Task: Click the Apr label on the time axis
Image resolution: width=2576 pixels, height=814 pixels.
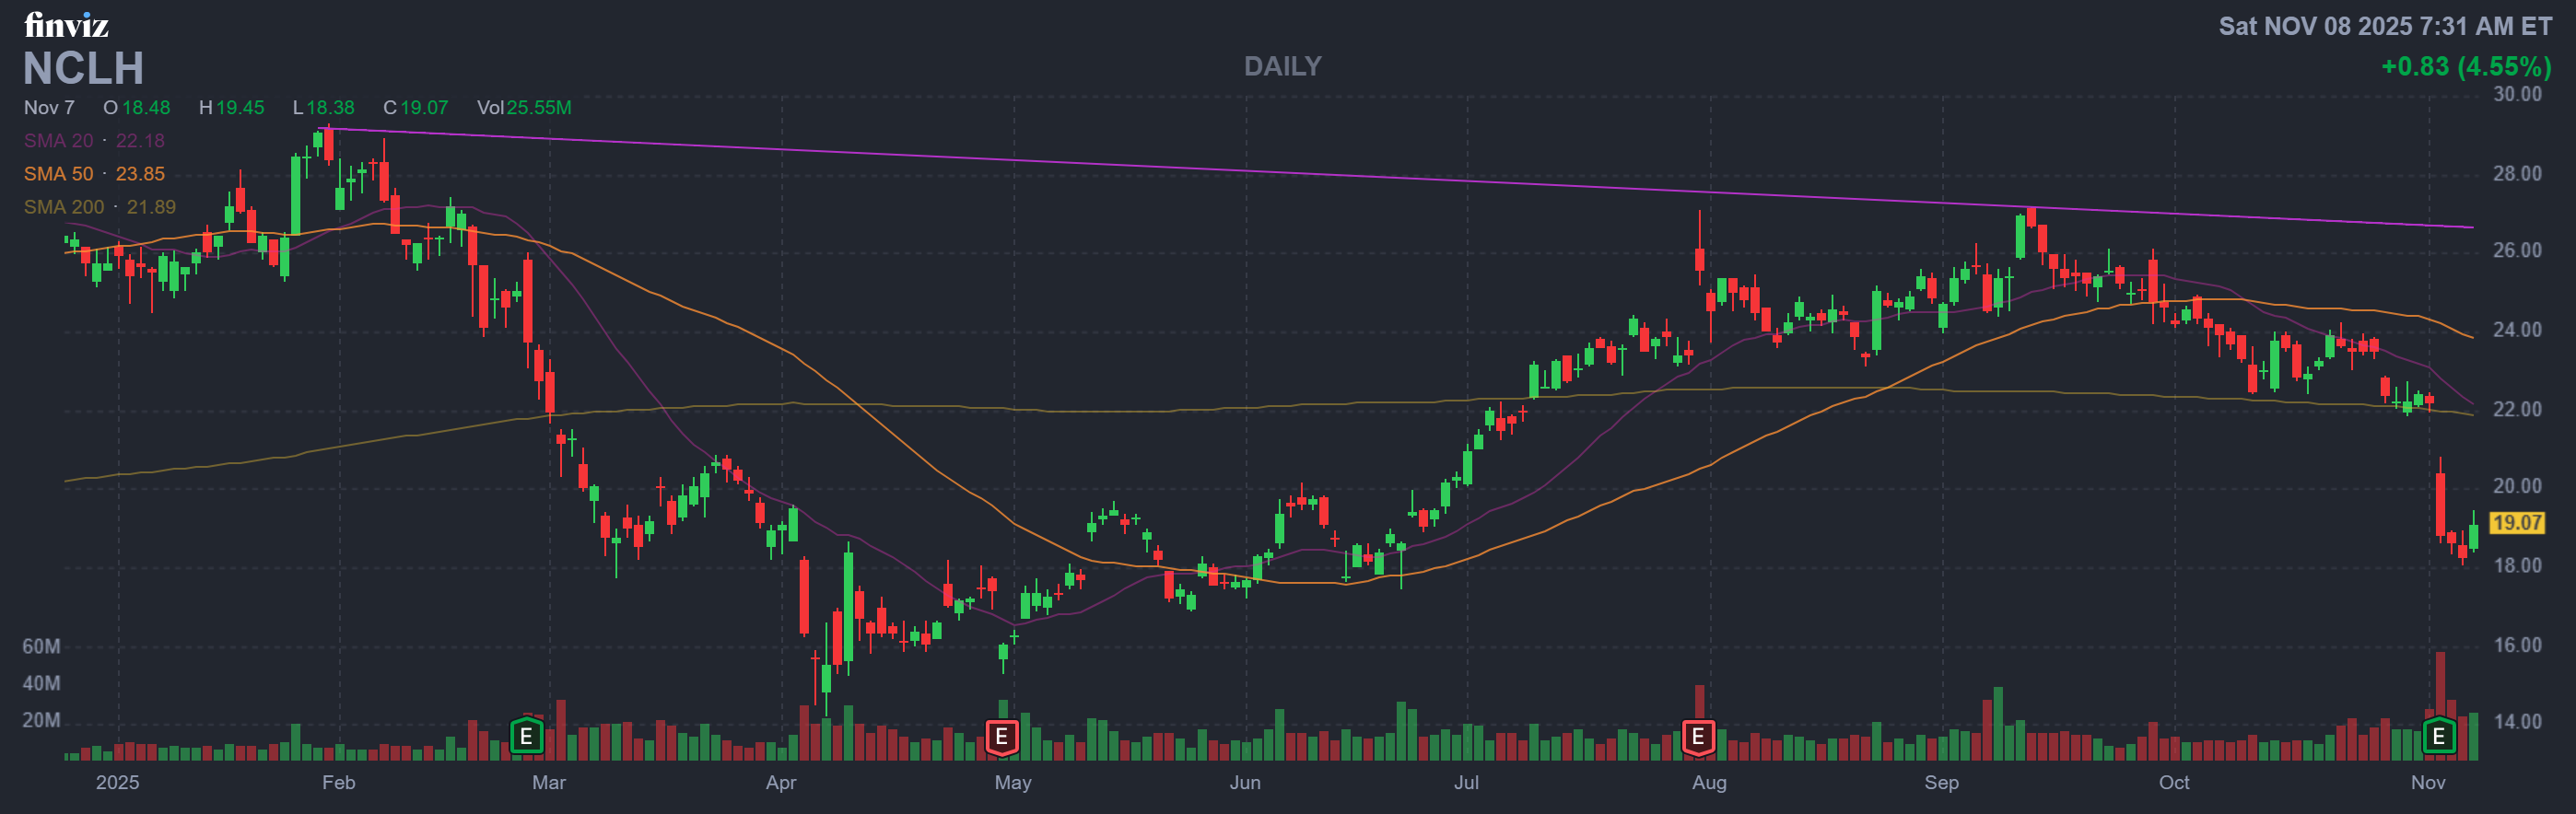Action: [780, 783]
